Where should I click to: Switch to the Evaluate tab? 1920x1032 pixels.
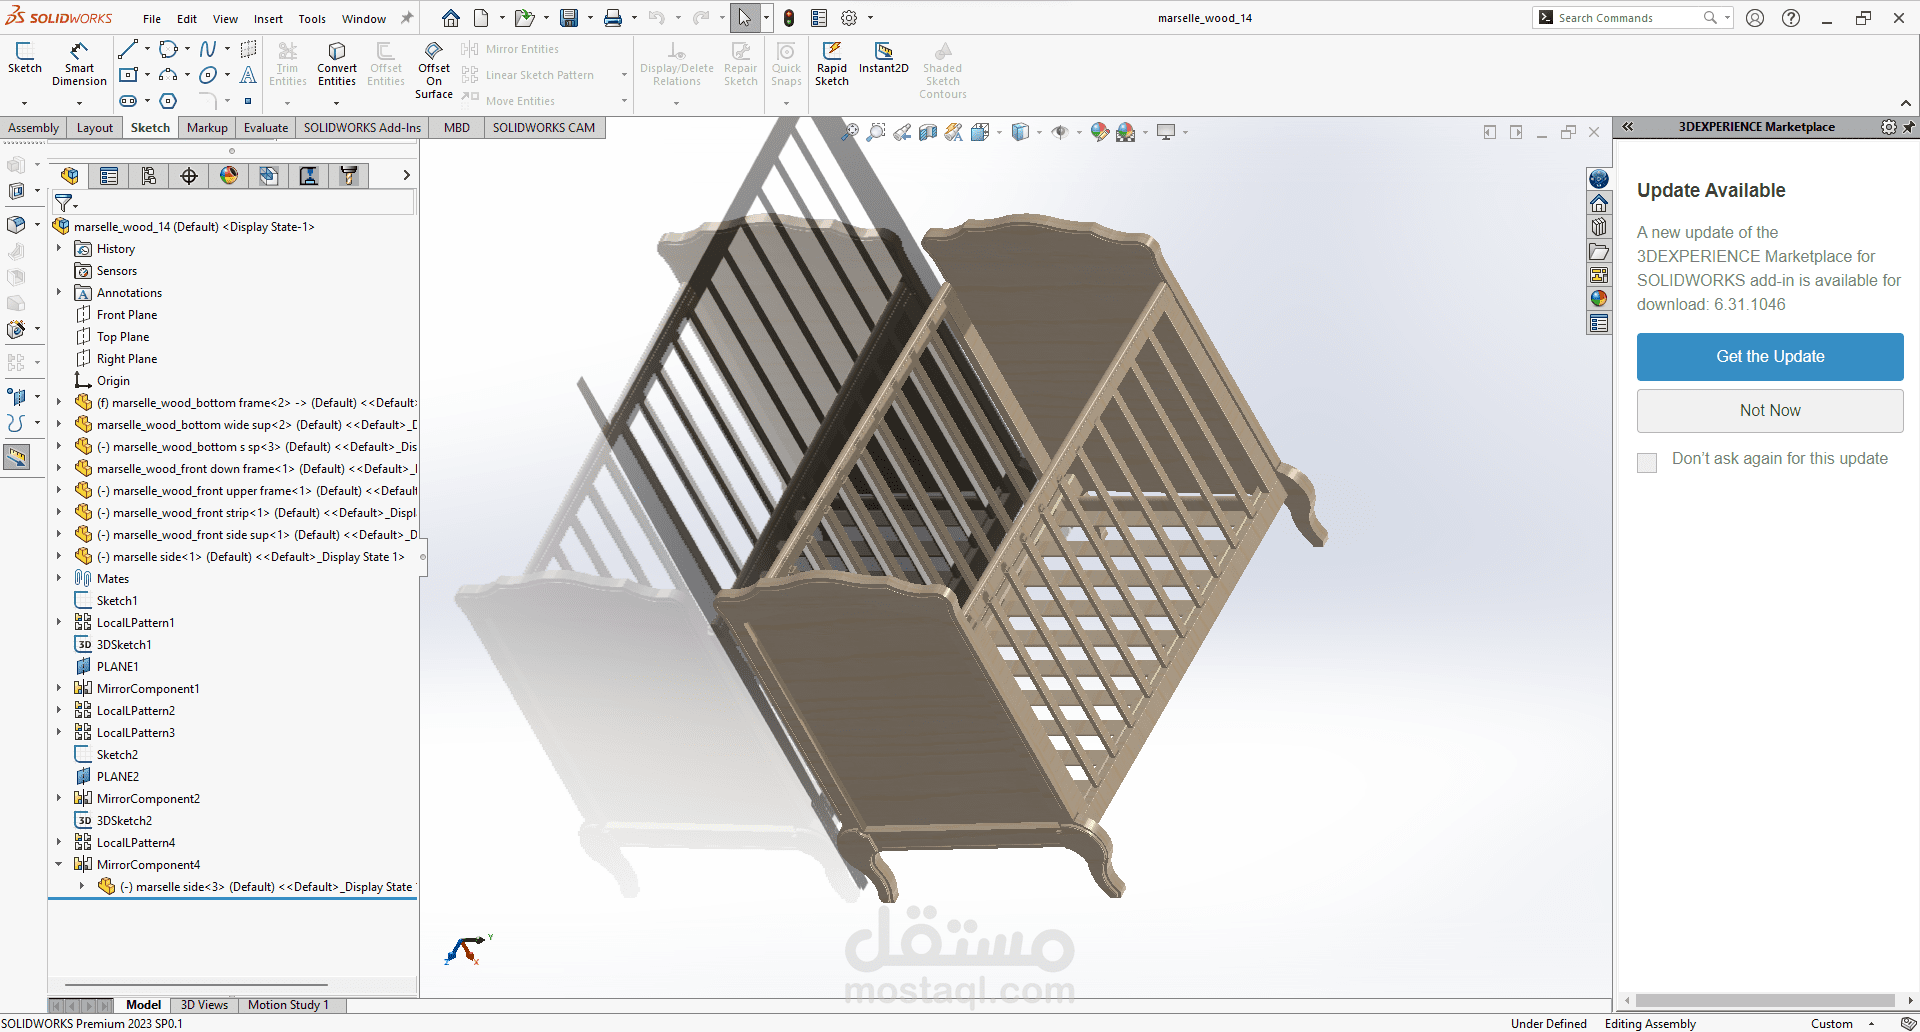[266, 128]
